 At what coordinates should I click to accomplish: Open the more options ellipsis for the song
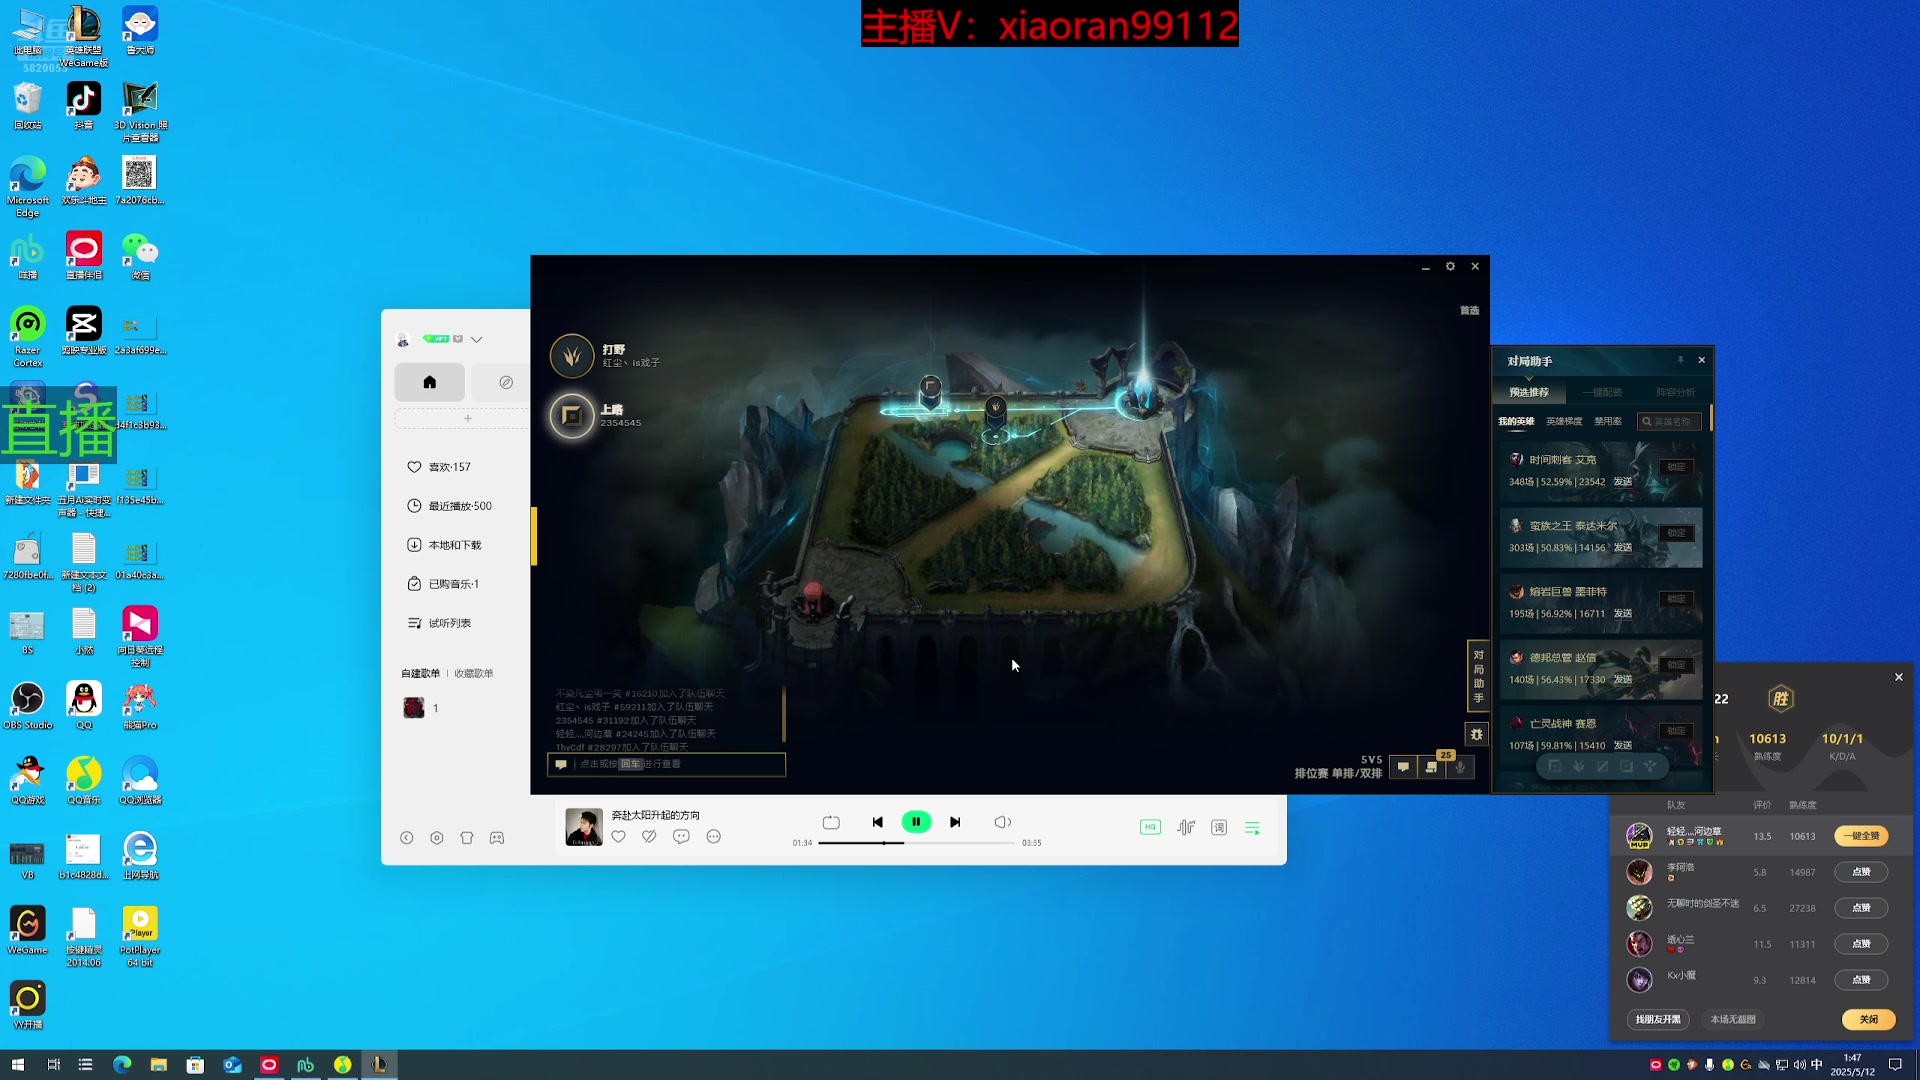pos(713,836)
